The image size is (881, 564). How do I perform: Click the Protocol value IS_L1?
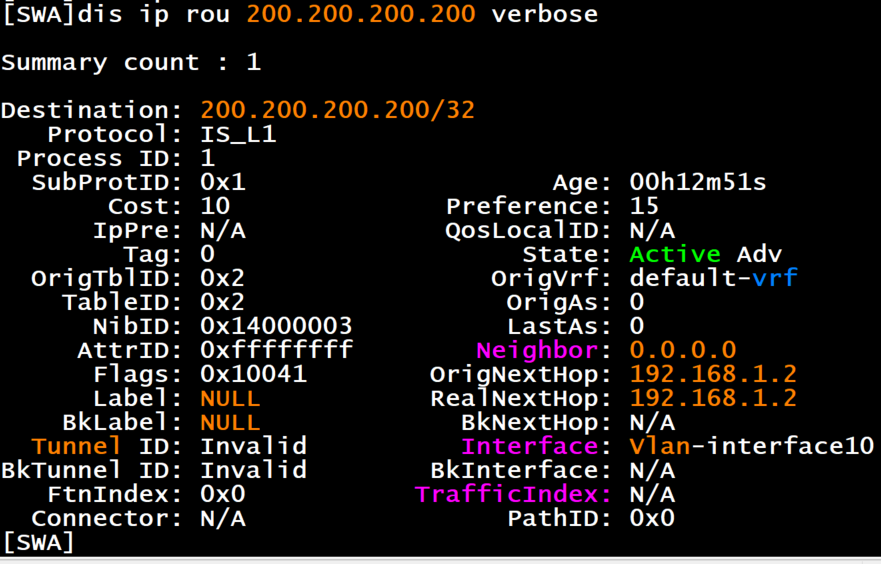tap(238, 135)
